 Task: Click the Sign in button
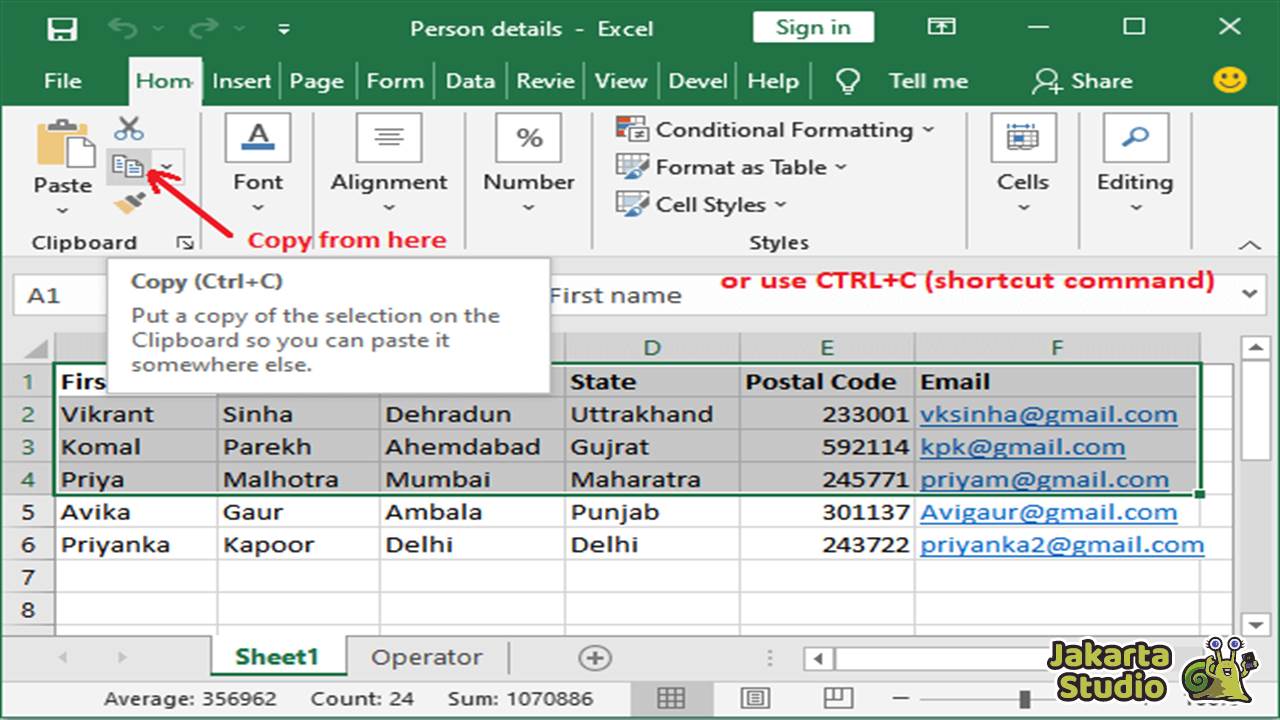click(x=813, y=27)
